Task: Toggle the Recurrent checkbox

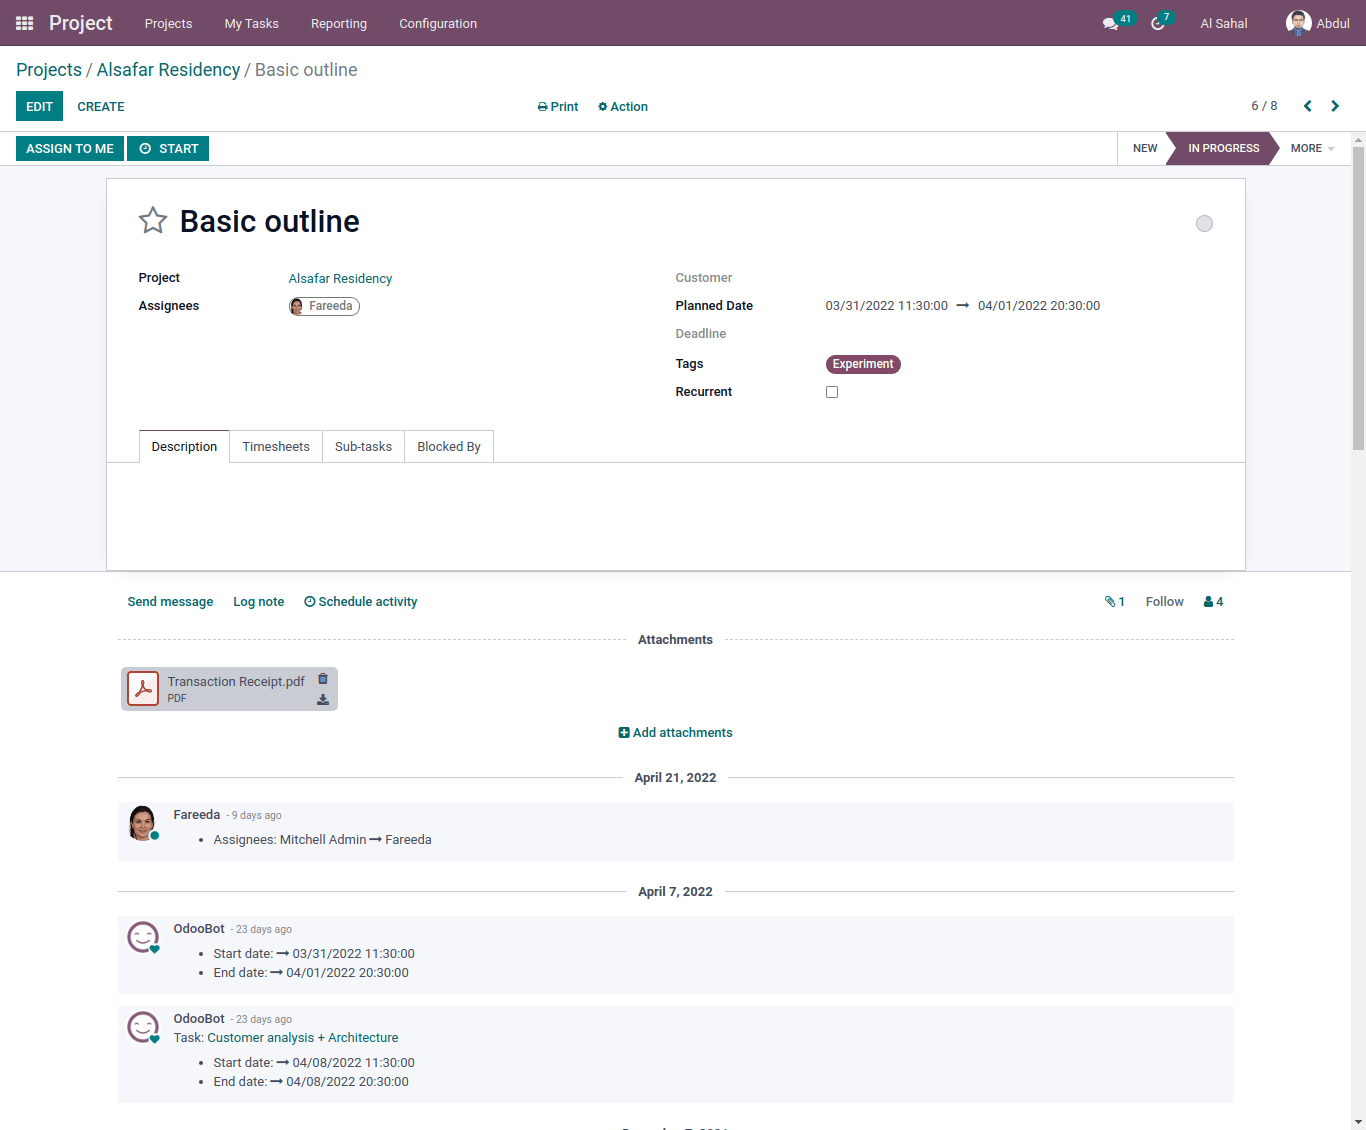Action: point(832,392)
